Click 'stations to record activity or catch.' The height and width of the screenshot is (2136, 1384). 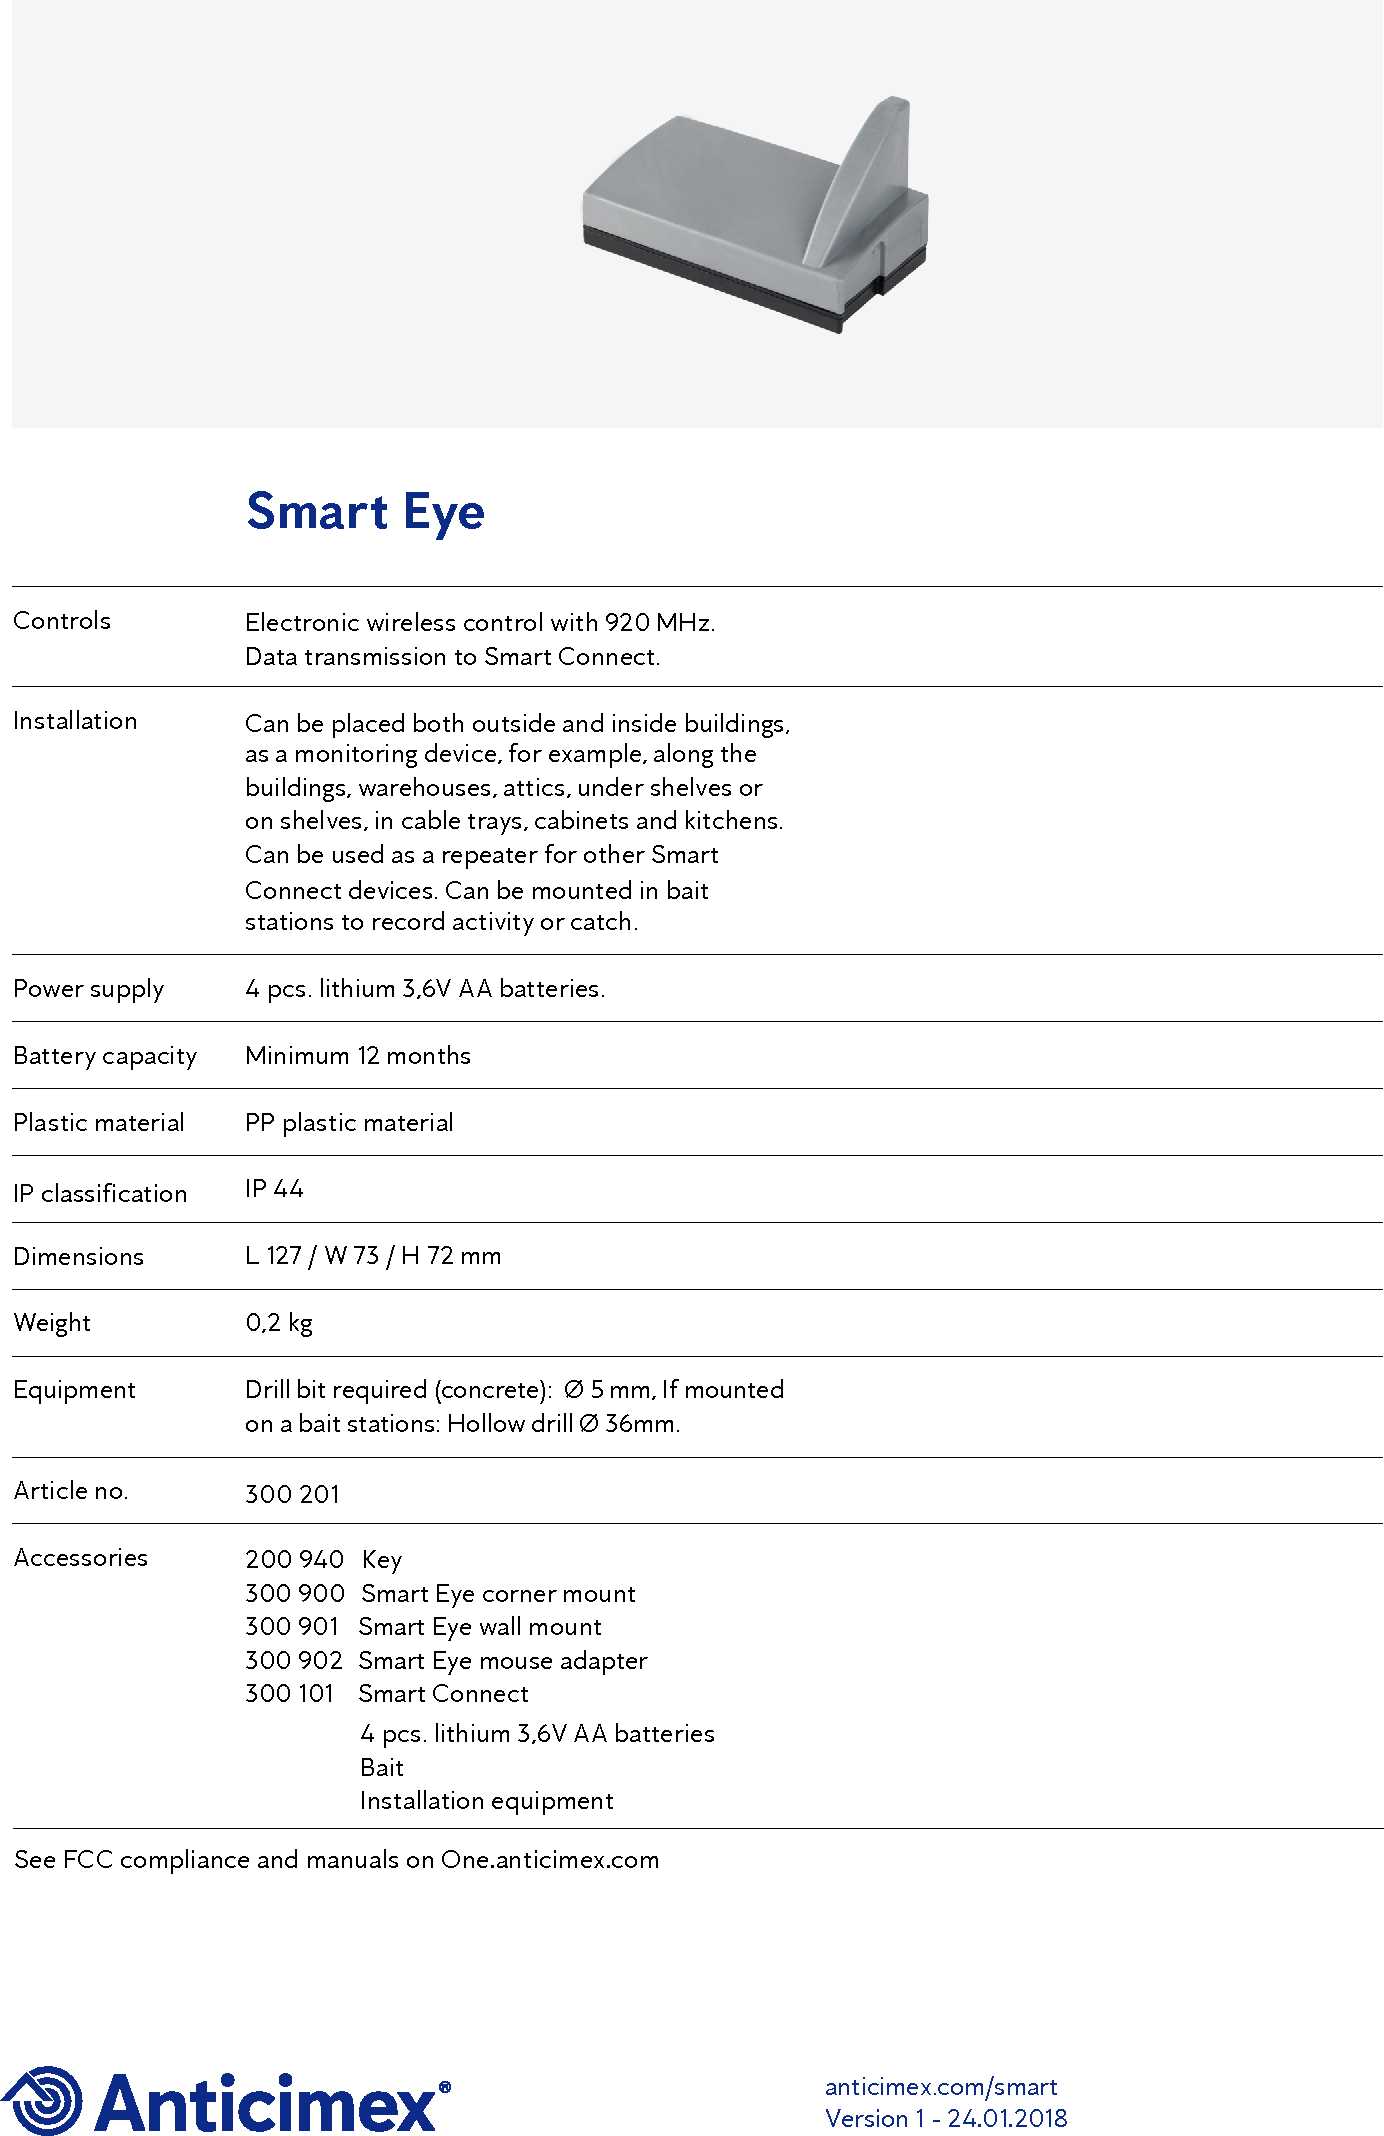coord(441,922)
